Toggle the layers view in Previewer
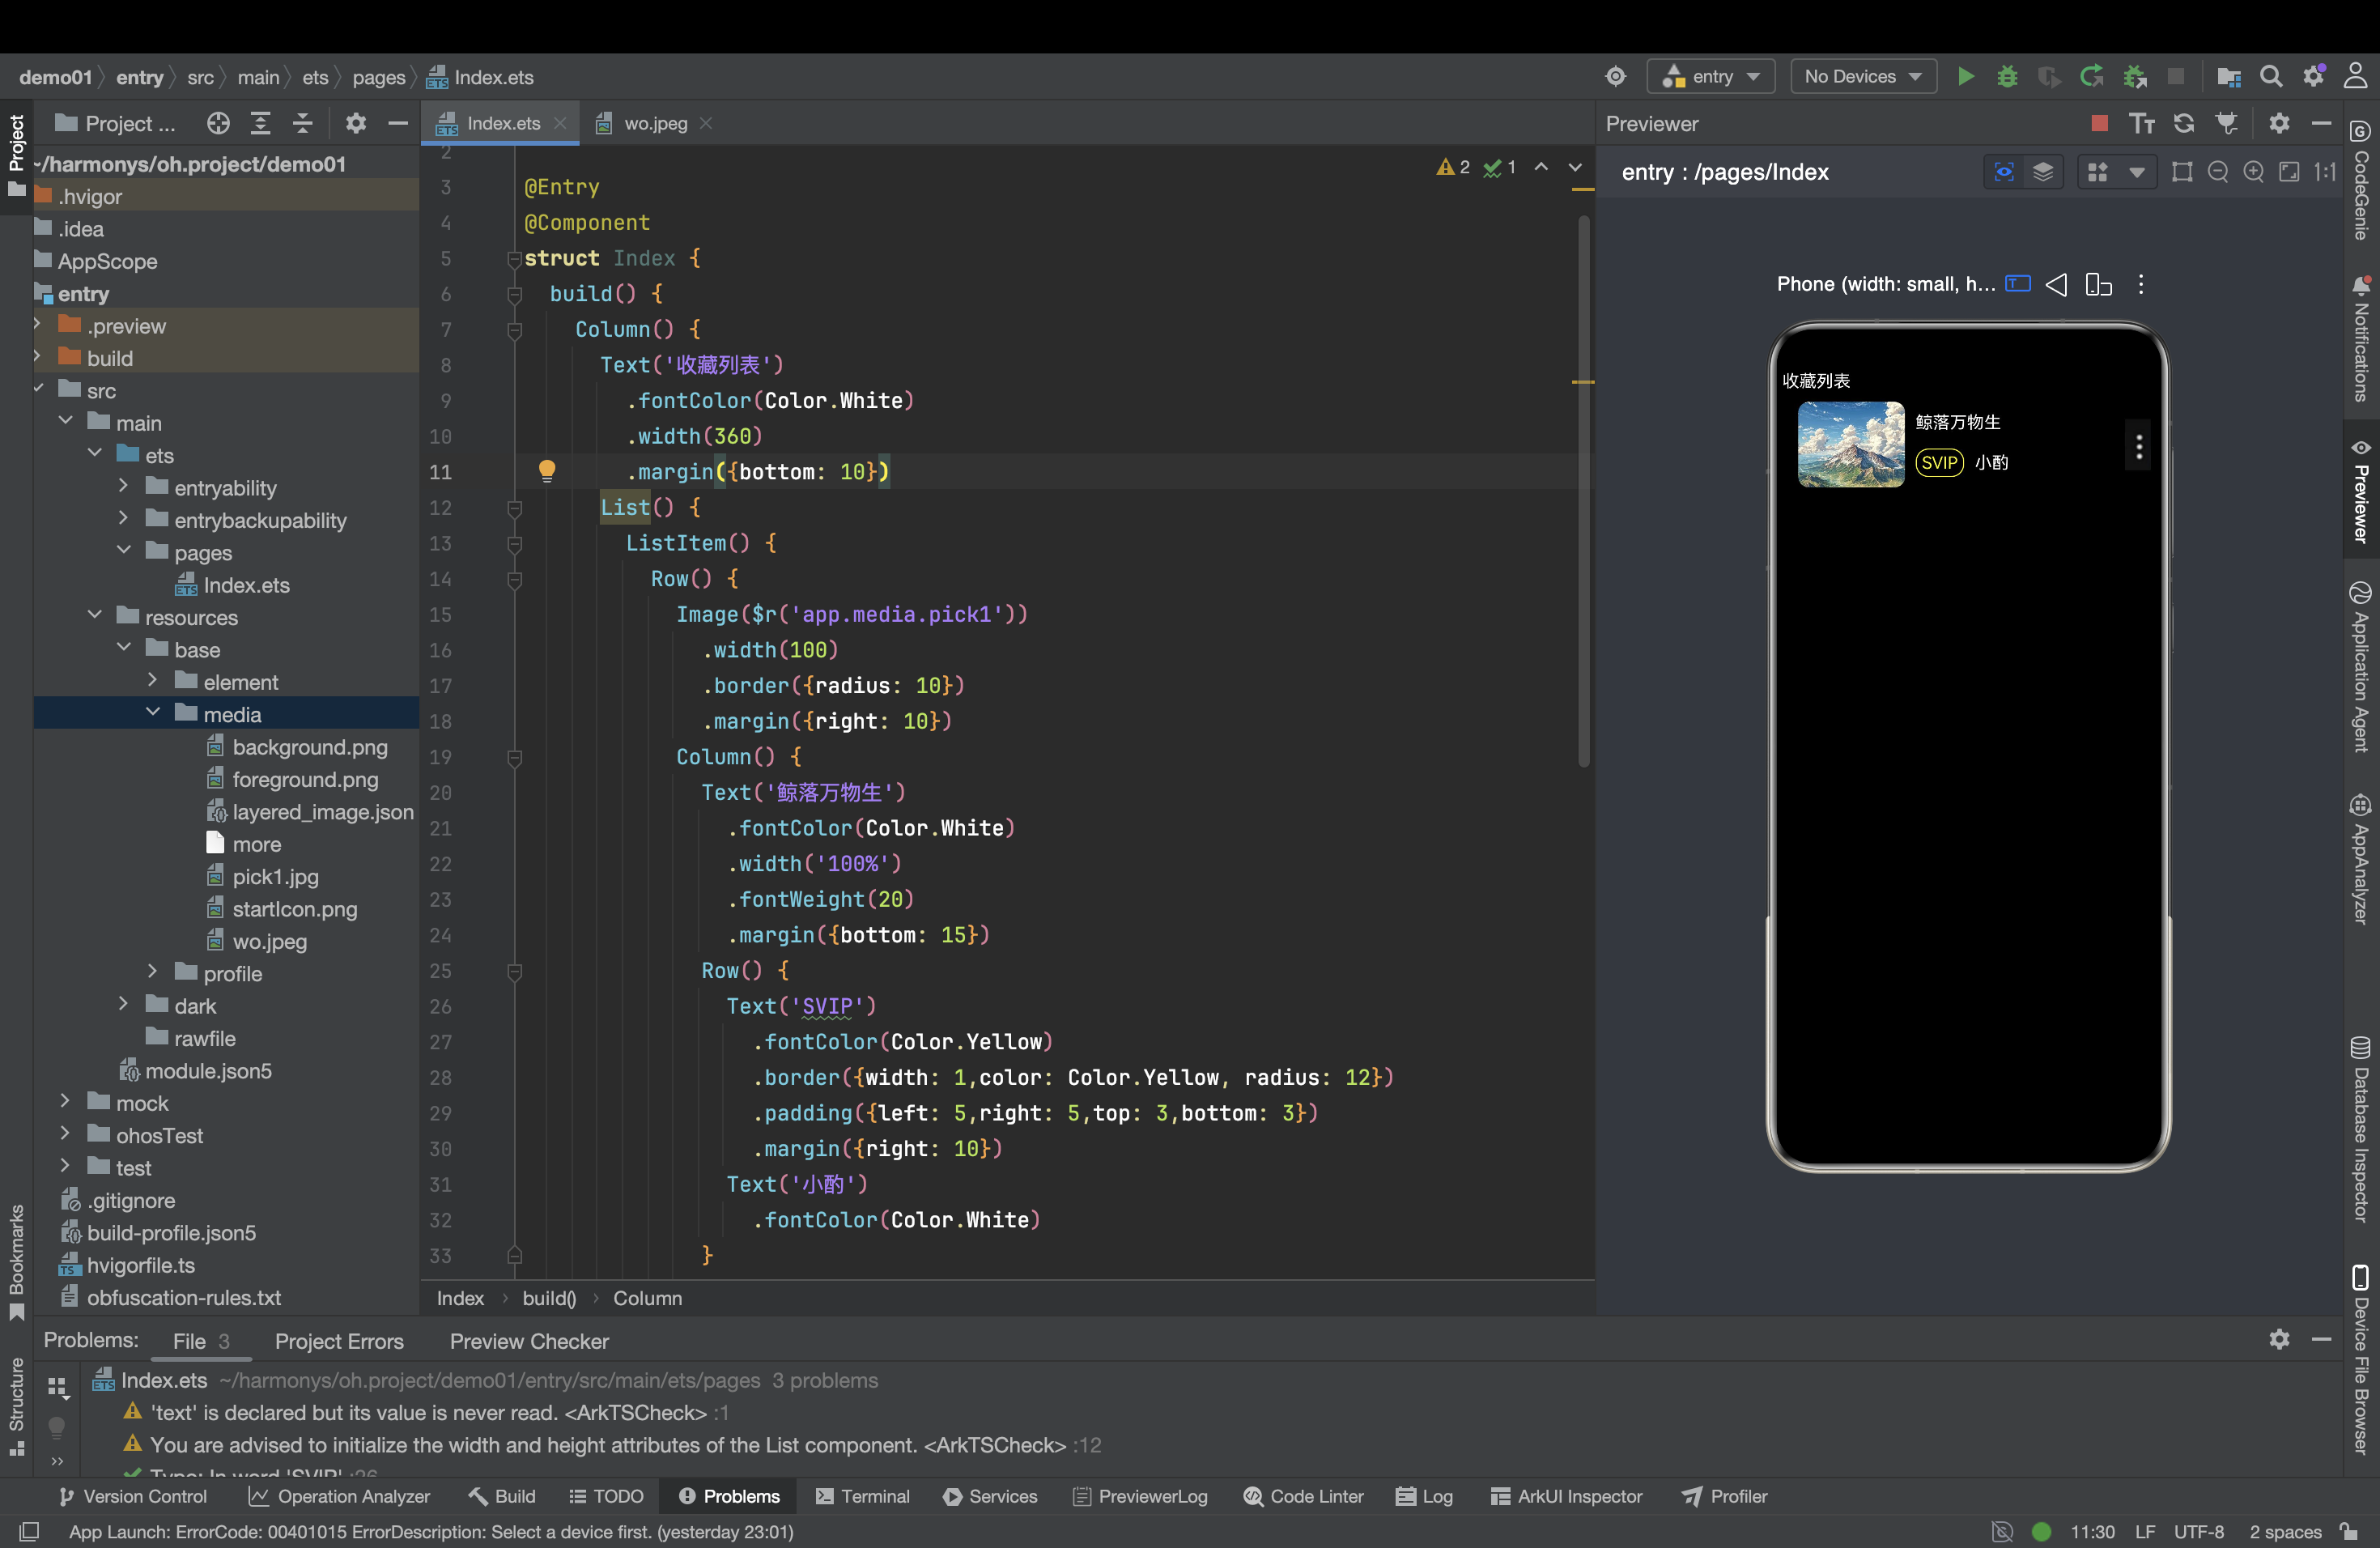This screenshot has width=2380, height=1548. click(2043, 172)
